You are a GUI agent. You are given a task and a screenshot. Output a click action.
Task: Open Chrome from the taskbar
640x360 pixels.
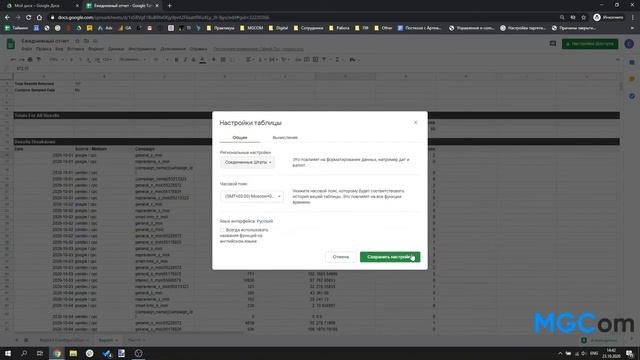(x=57, y=353)
